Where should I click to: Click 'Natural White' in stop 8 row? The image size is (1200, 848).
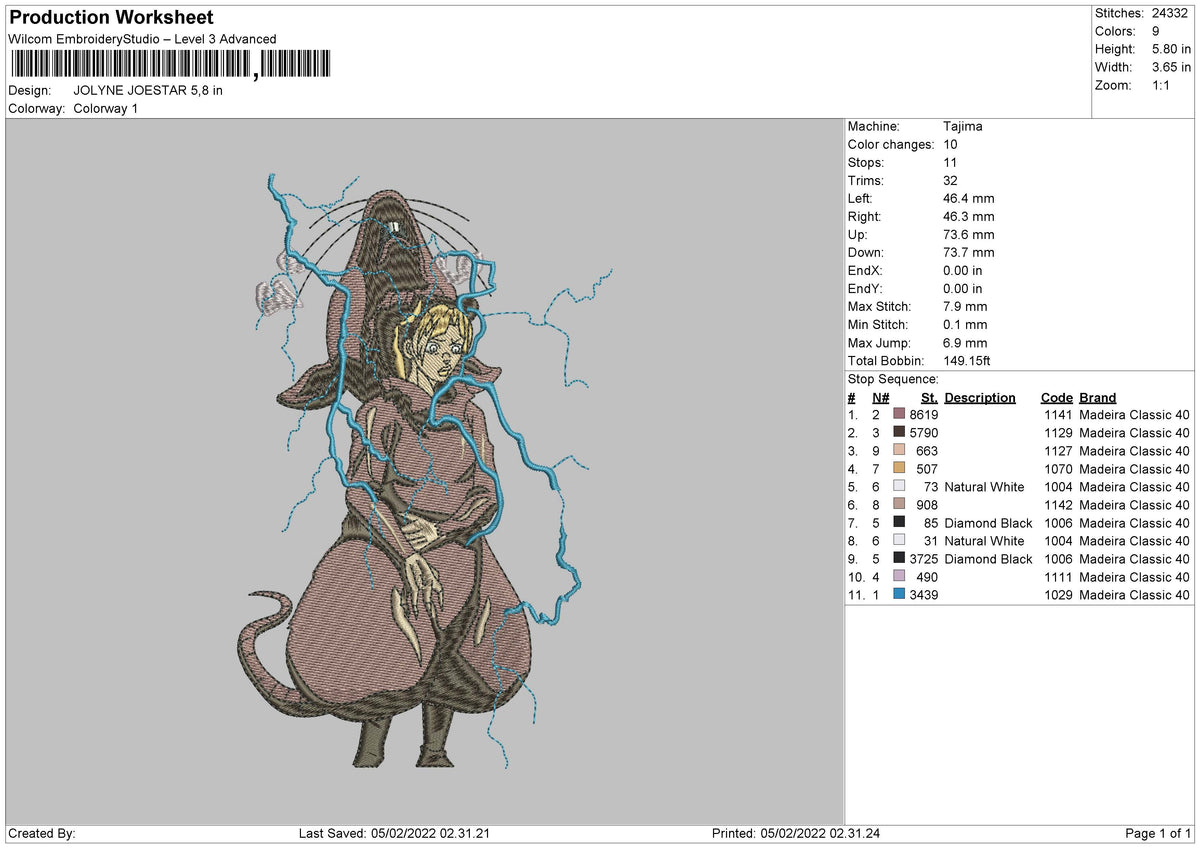coord(984,540)
